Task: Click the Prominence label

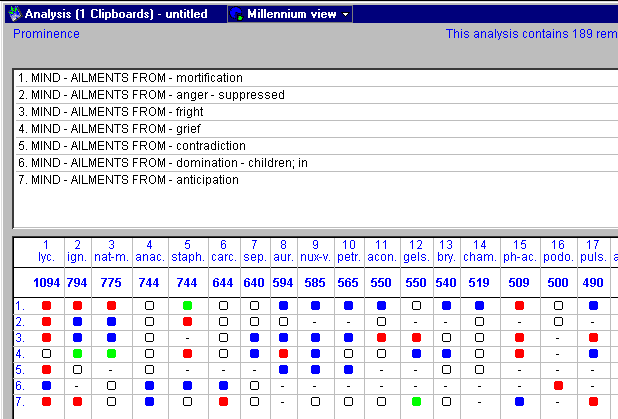Action: (x=46, y=34)
